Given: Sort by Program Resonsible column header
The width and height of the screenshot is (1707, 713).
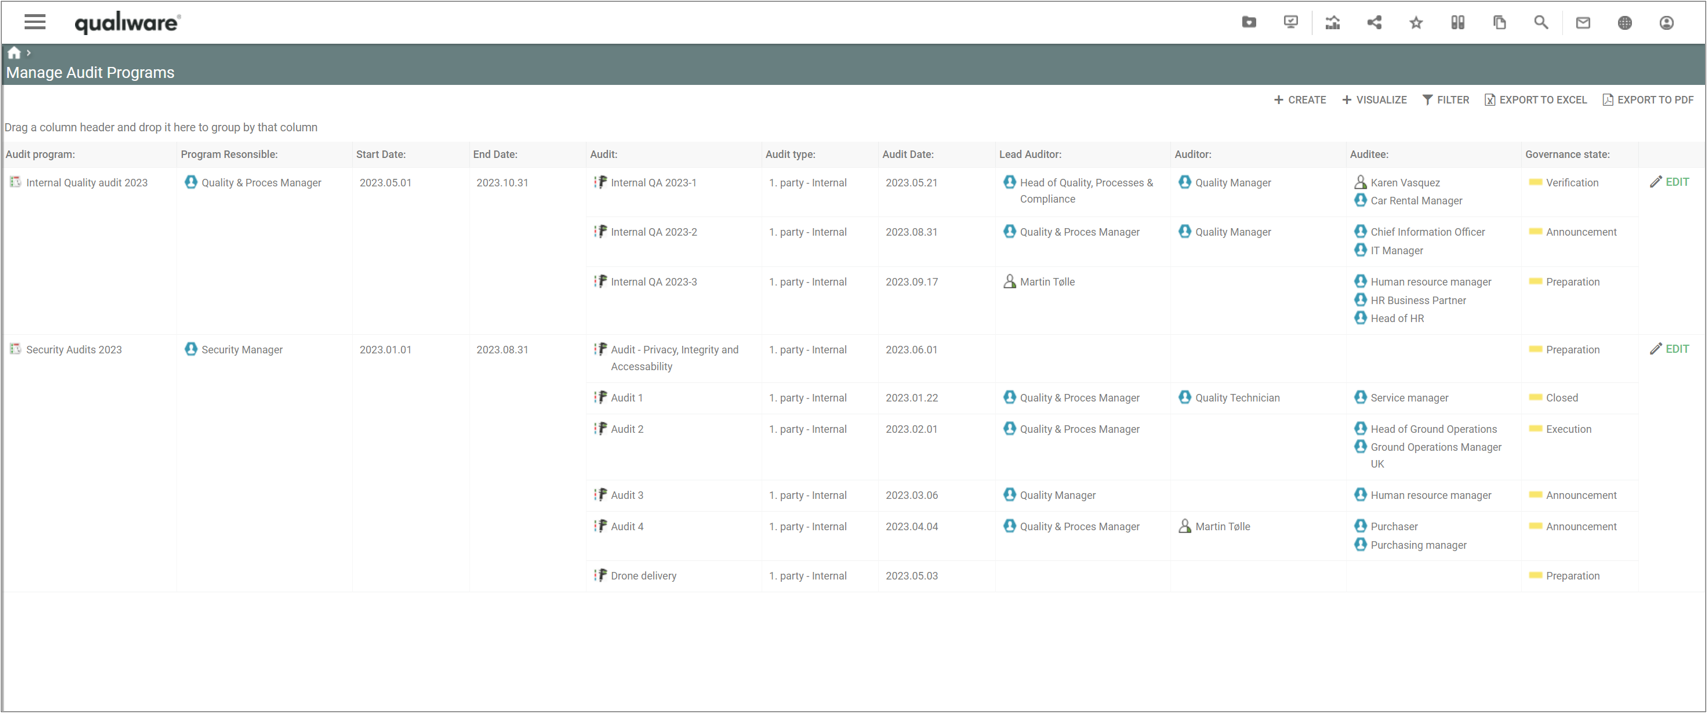Looking at the screenshot, I should 229,155.
